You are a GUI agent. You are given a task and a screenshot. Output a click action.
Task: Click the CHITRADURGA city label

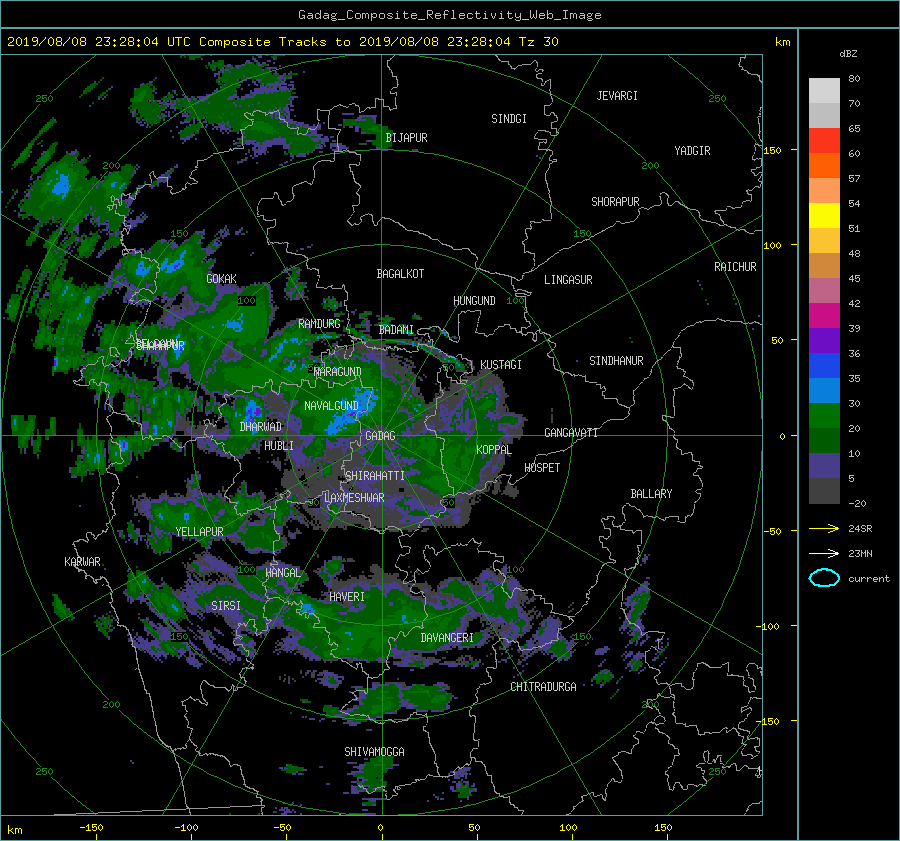coord(543,687)
